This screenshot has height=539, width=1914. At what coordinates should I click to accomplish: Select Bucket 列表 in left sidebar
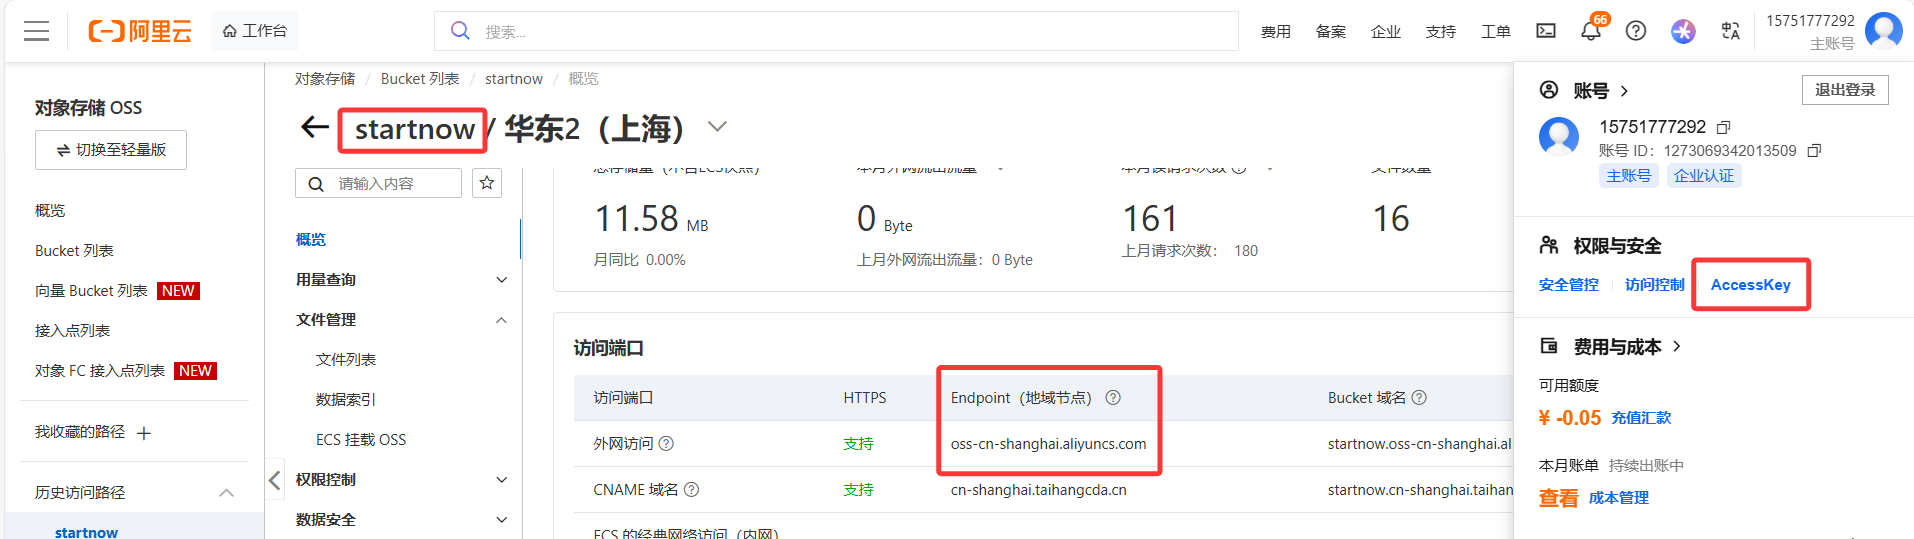(74, 251)
